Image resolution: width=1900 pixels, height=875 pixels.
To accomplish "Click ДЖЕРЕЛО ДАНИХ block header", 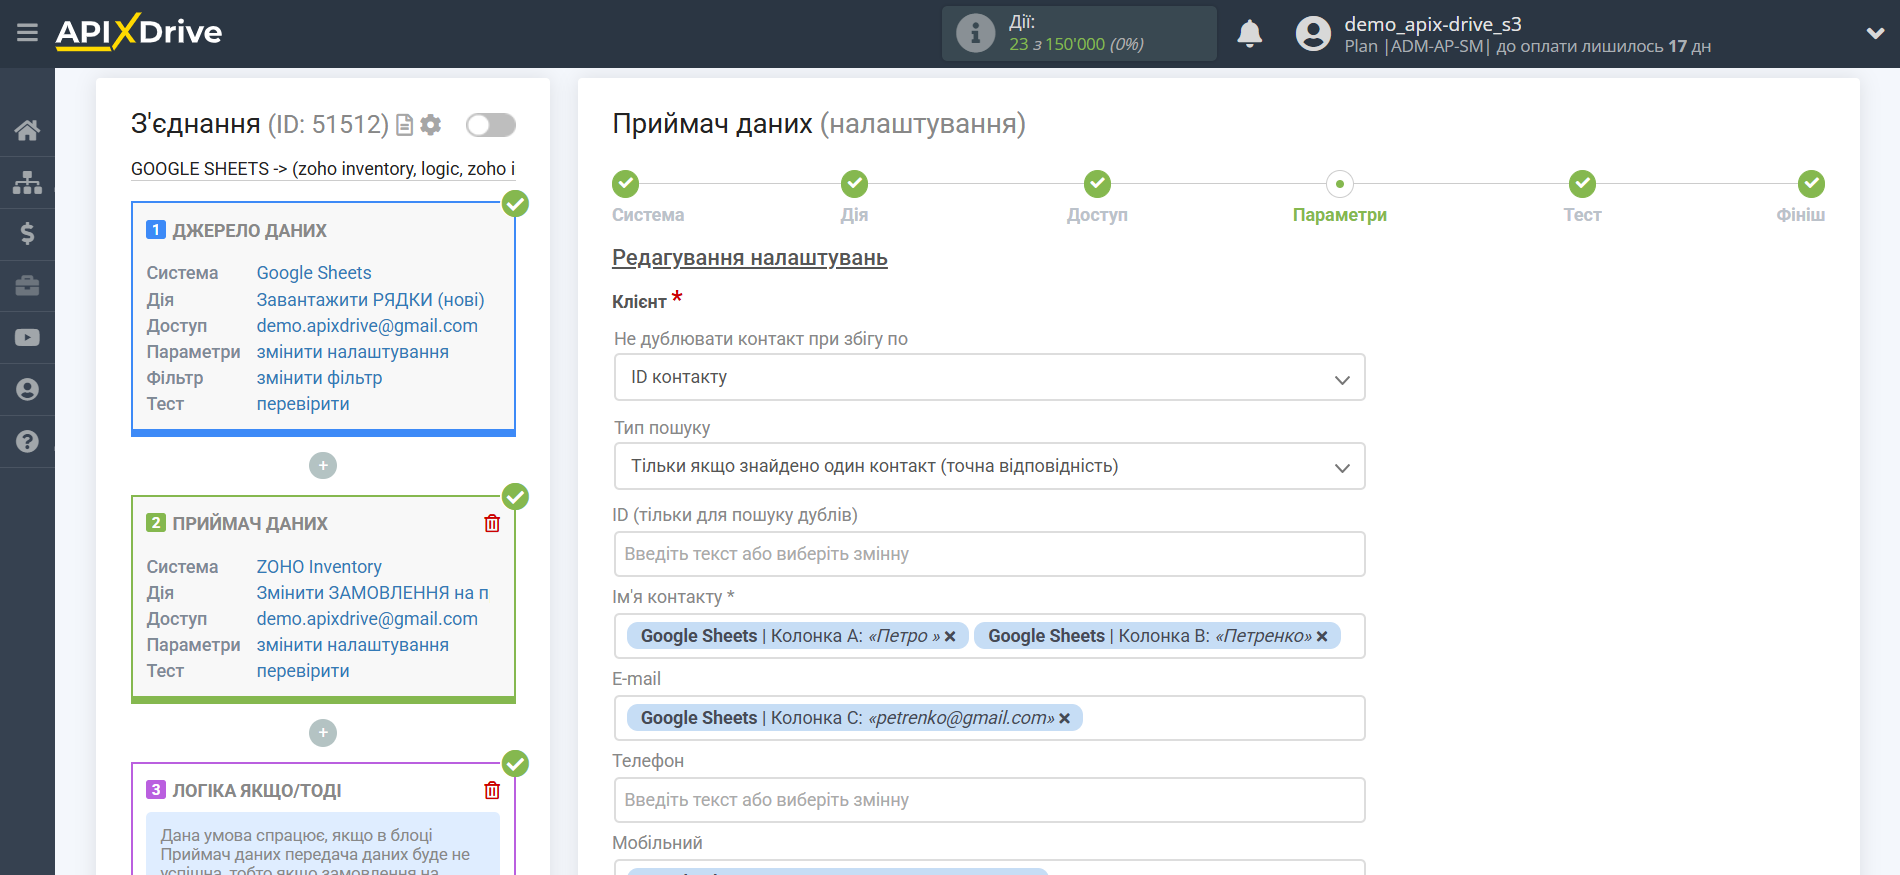I will tap(249, 231).
